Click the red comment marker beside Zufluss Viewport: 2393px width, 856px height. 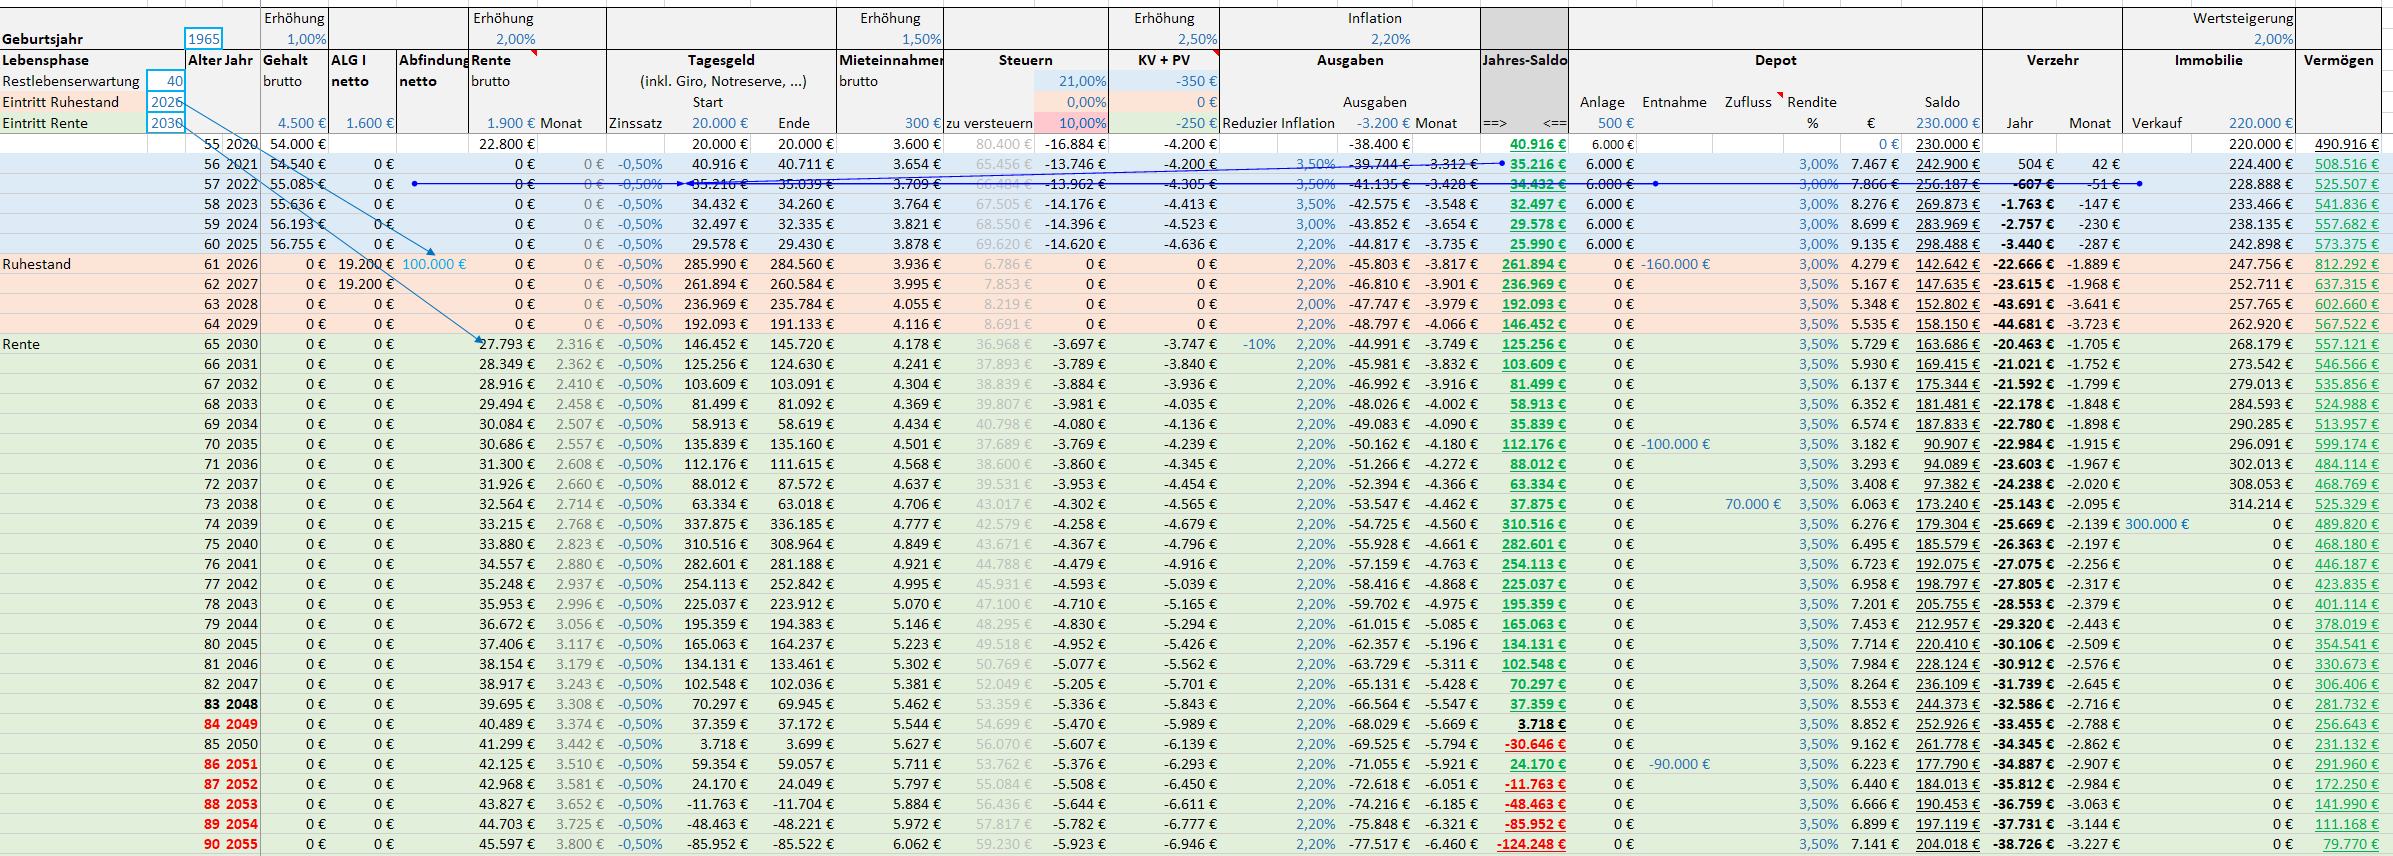(1779, 95)
